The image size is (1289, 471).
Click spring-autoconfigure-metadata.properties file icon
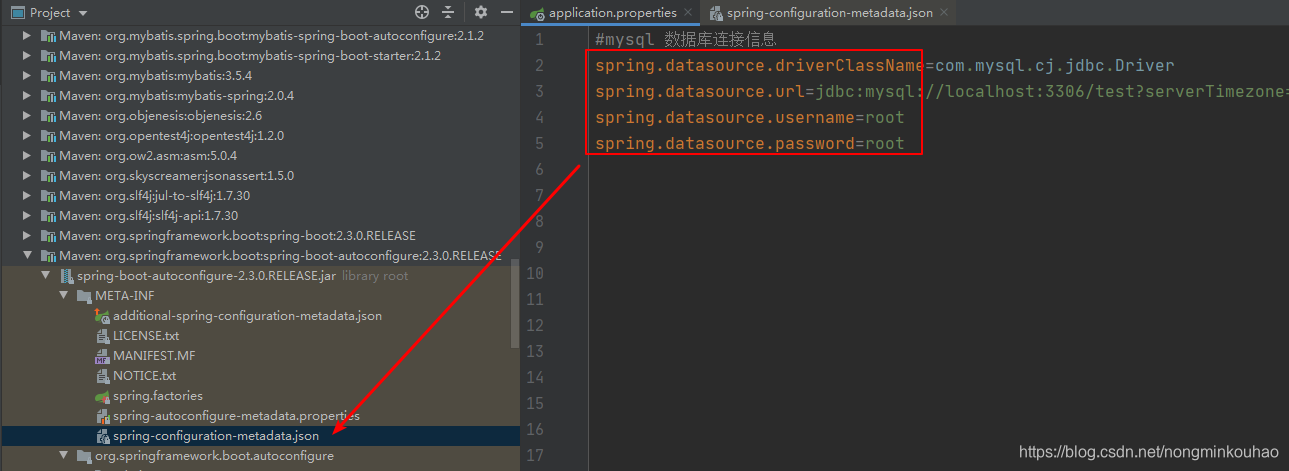click(x=102, y=415)
